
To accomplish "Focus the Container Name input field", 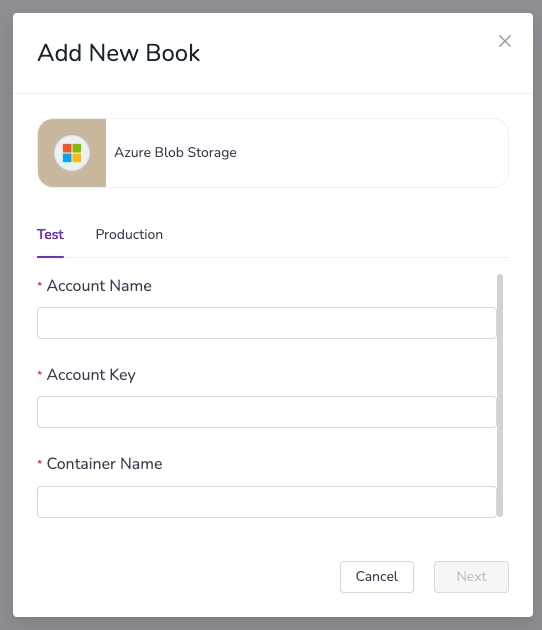I will [267, 502].
